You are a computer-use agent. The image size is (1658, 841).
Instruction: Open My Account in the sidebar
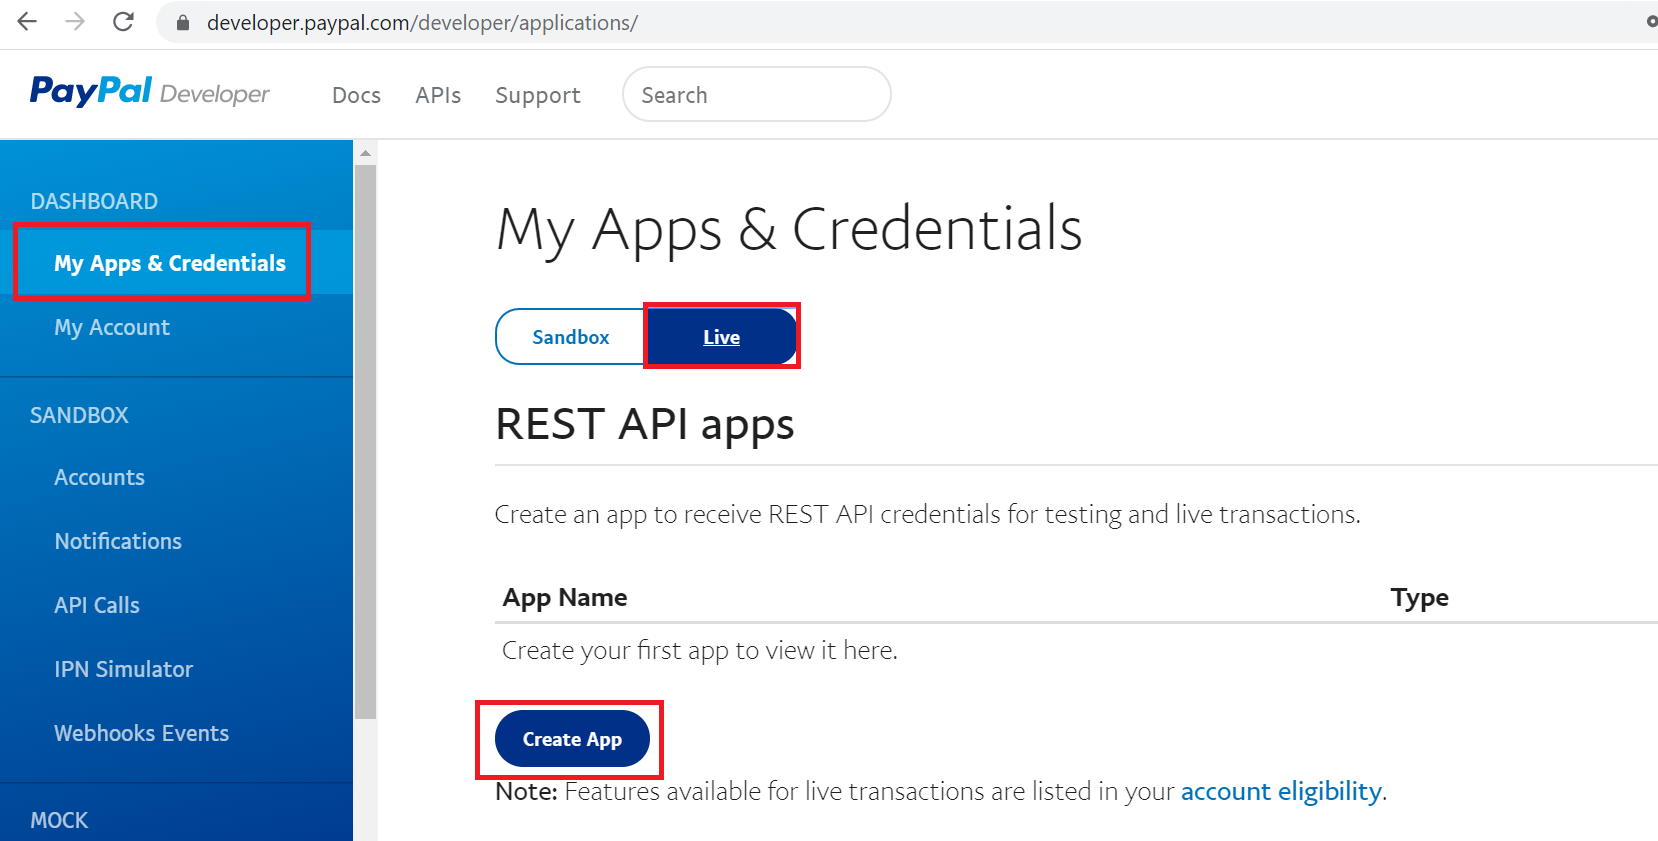coord(112,327)
